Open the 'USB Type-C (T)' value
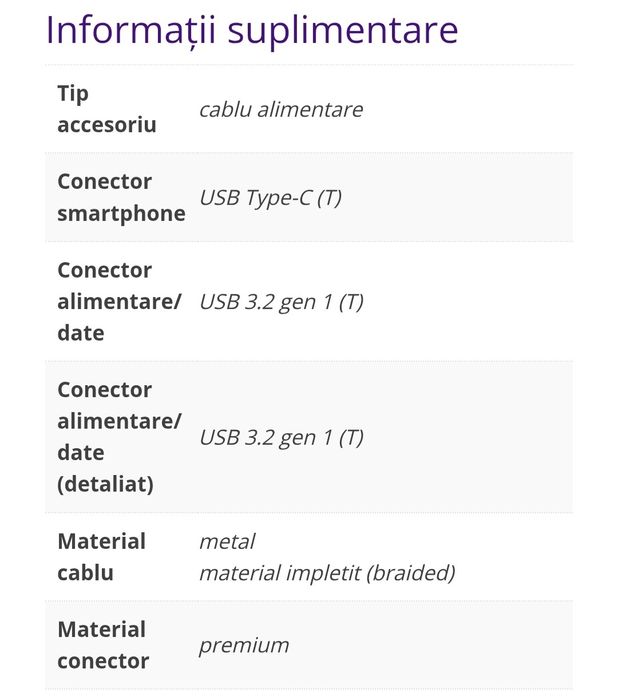This screenshot has width=618, height=700. (270, 197)
